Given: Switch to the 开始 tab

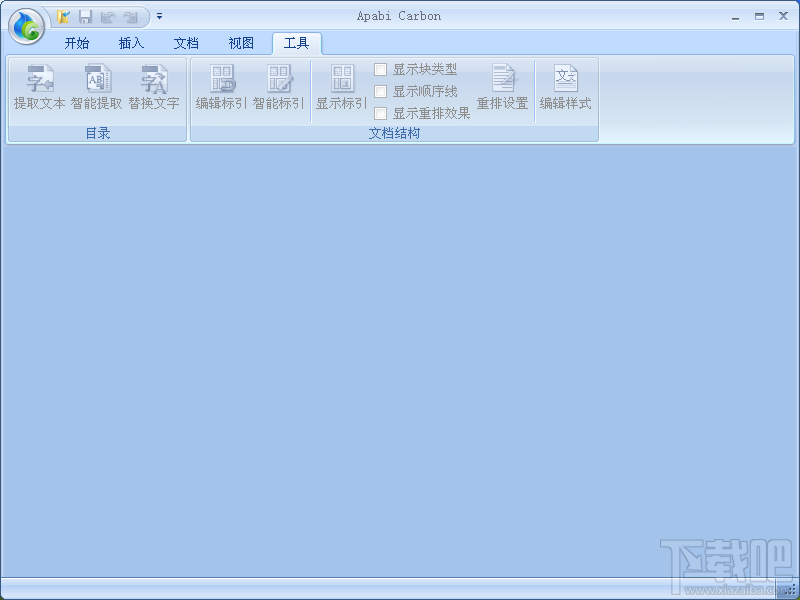Looking at the screenshot, I should [77, 43].
